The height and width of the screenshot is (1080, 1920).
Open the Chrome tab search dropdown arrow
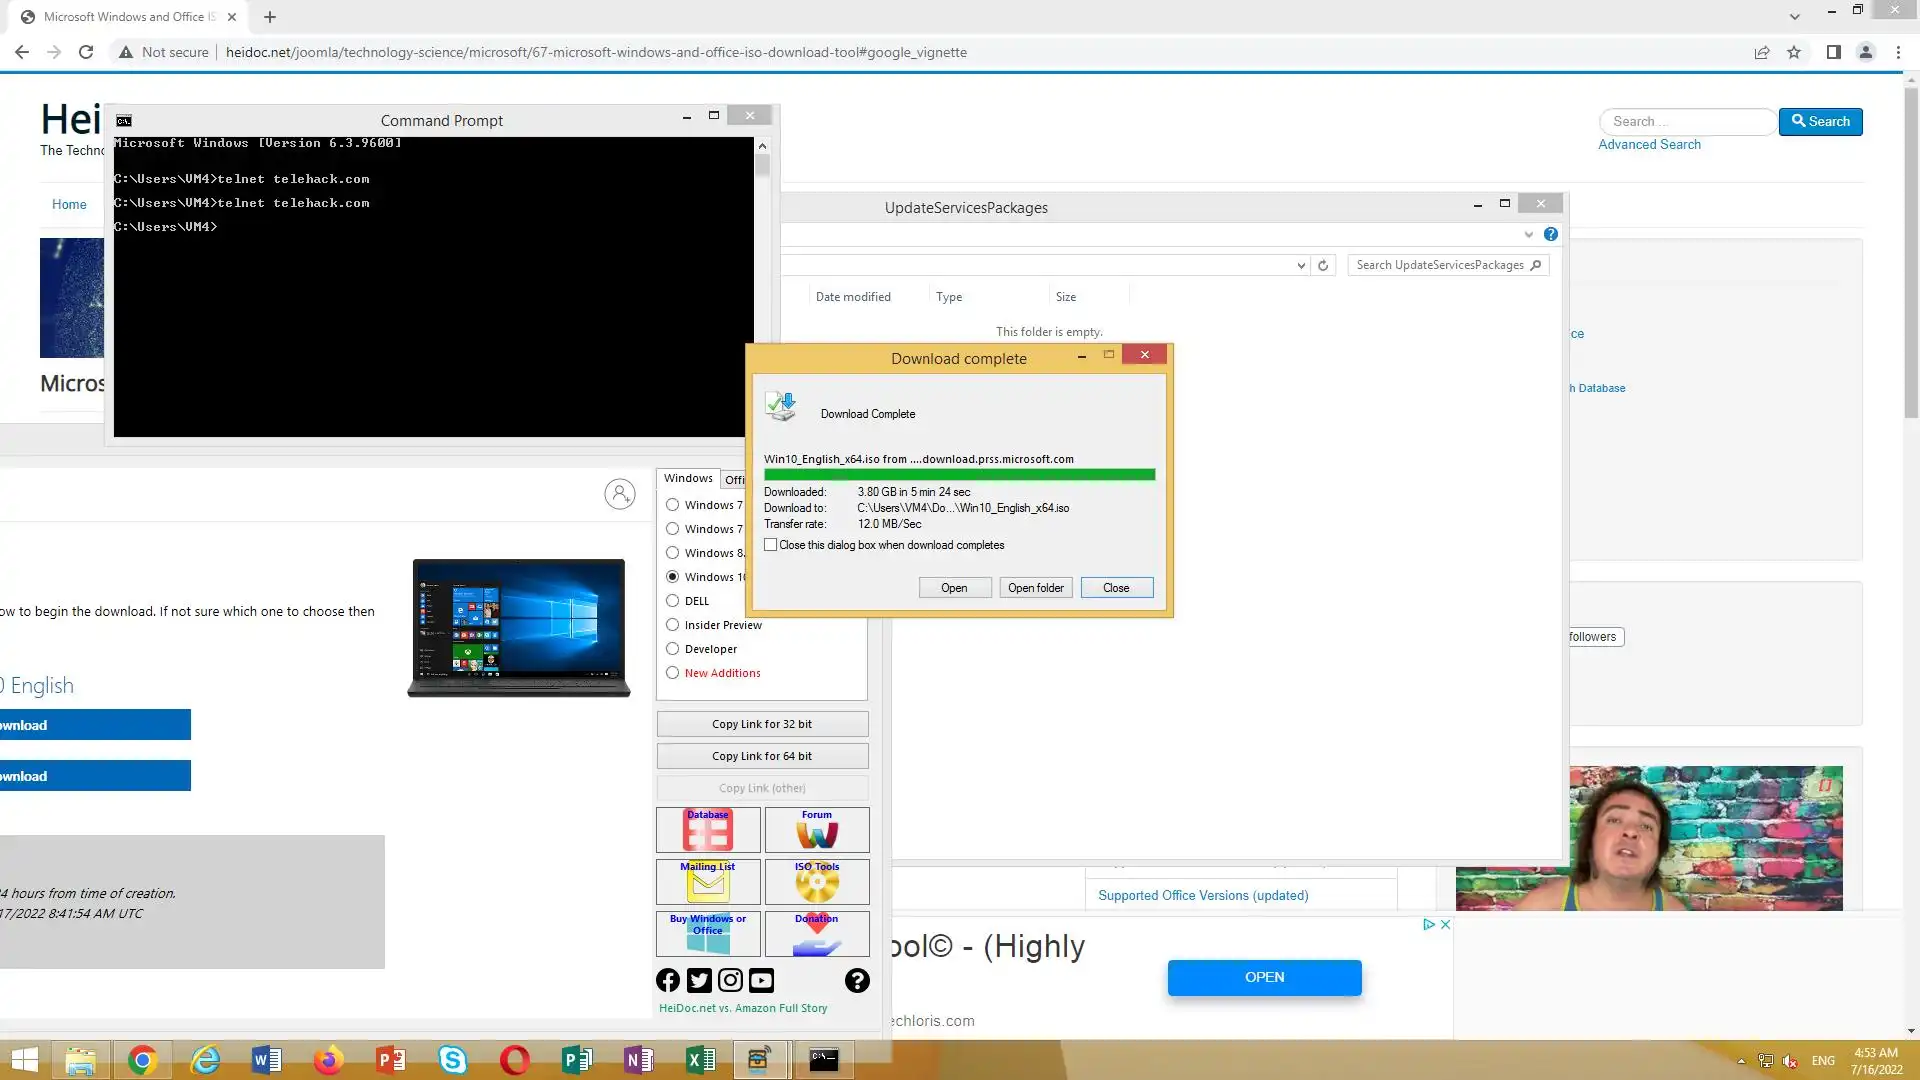1794,17
